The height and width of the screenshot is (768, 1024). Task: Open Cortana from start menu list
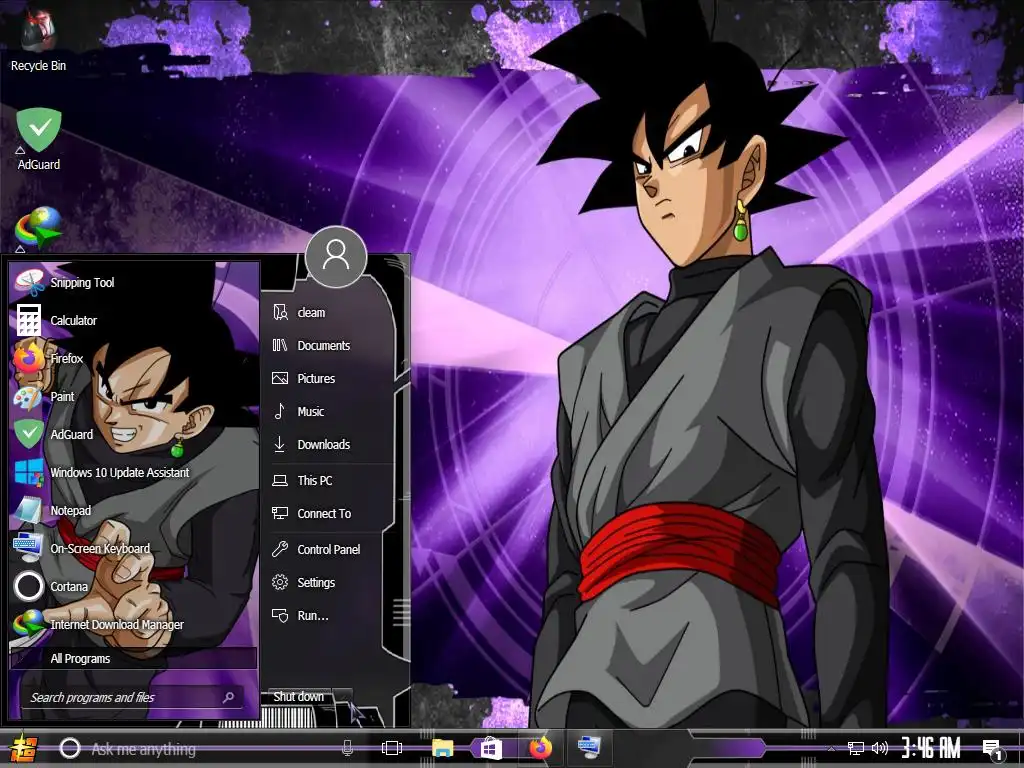pyautogui.click(x=133, y=586)
